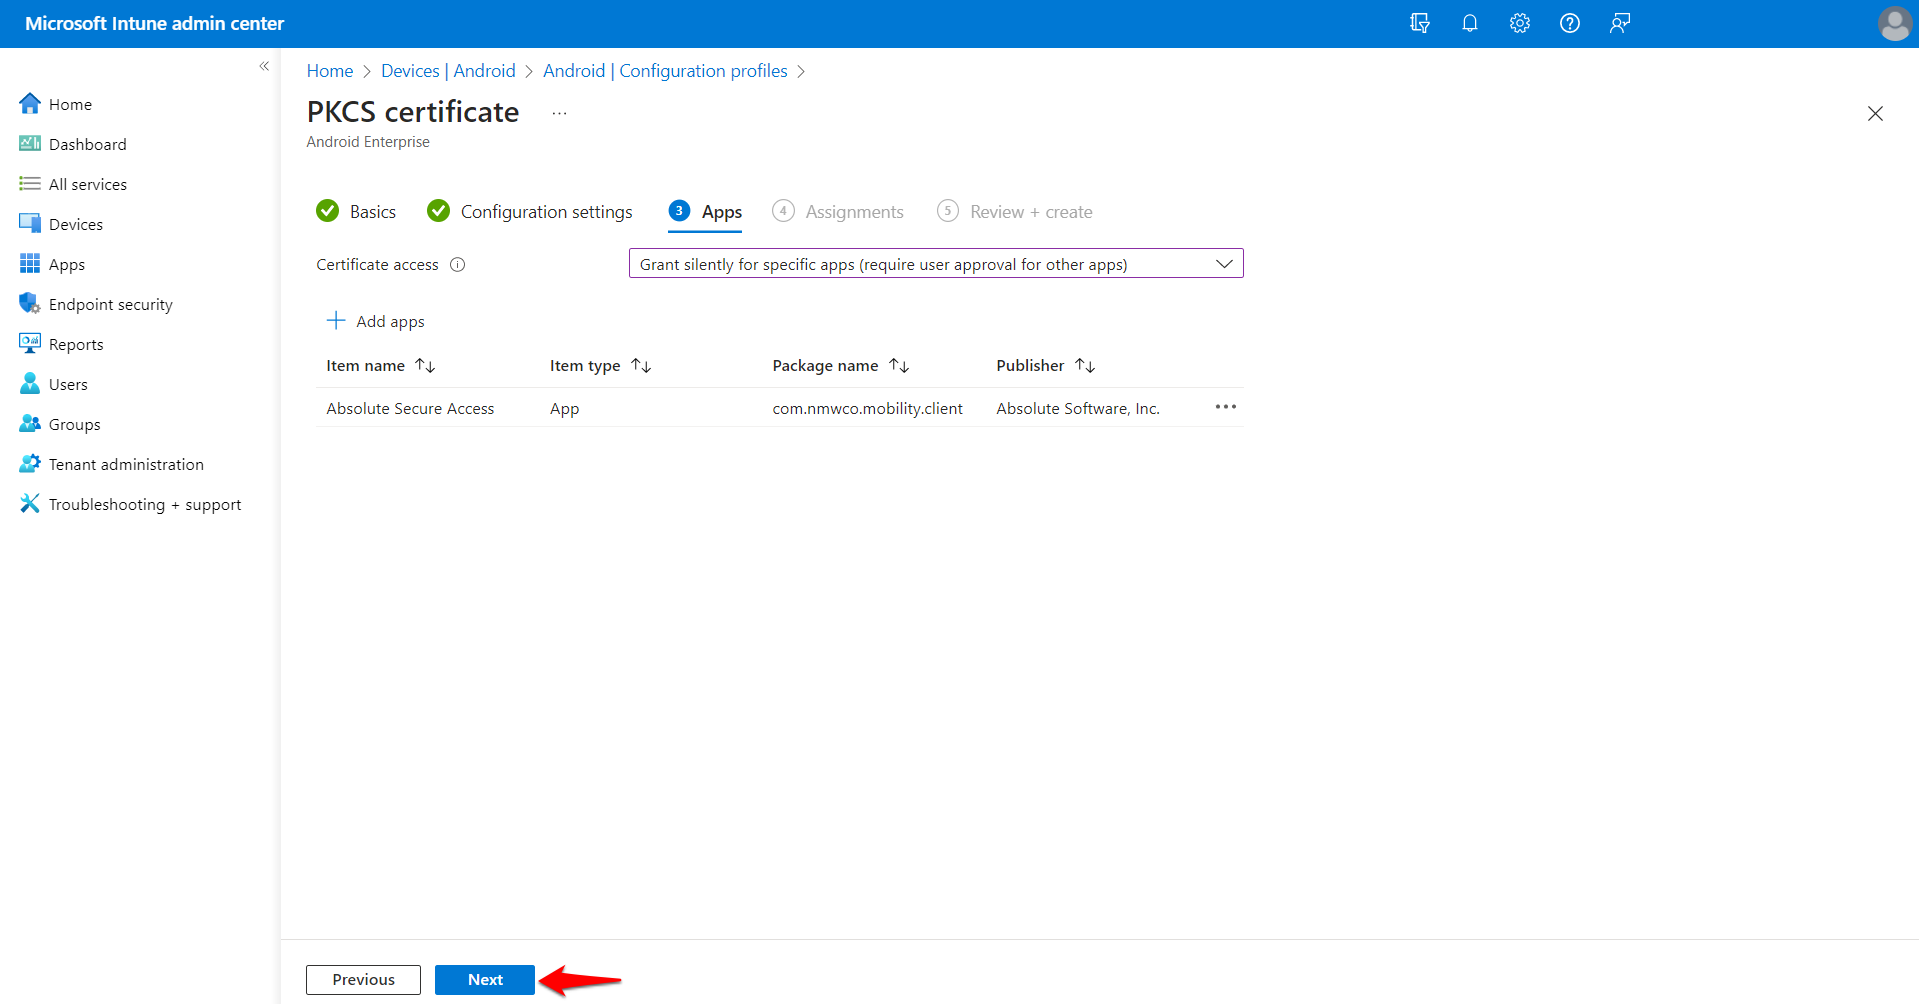This screenshot has height=1004, width=1919.
Task: Open the Certificate access dropdown
Action: pyautogui.click(x=1223, y=263)
